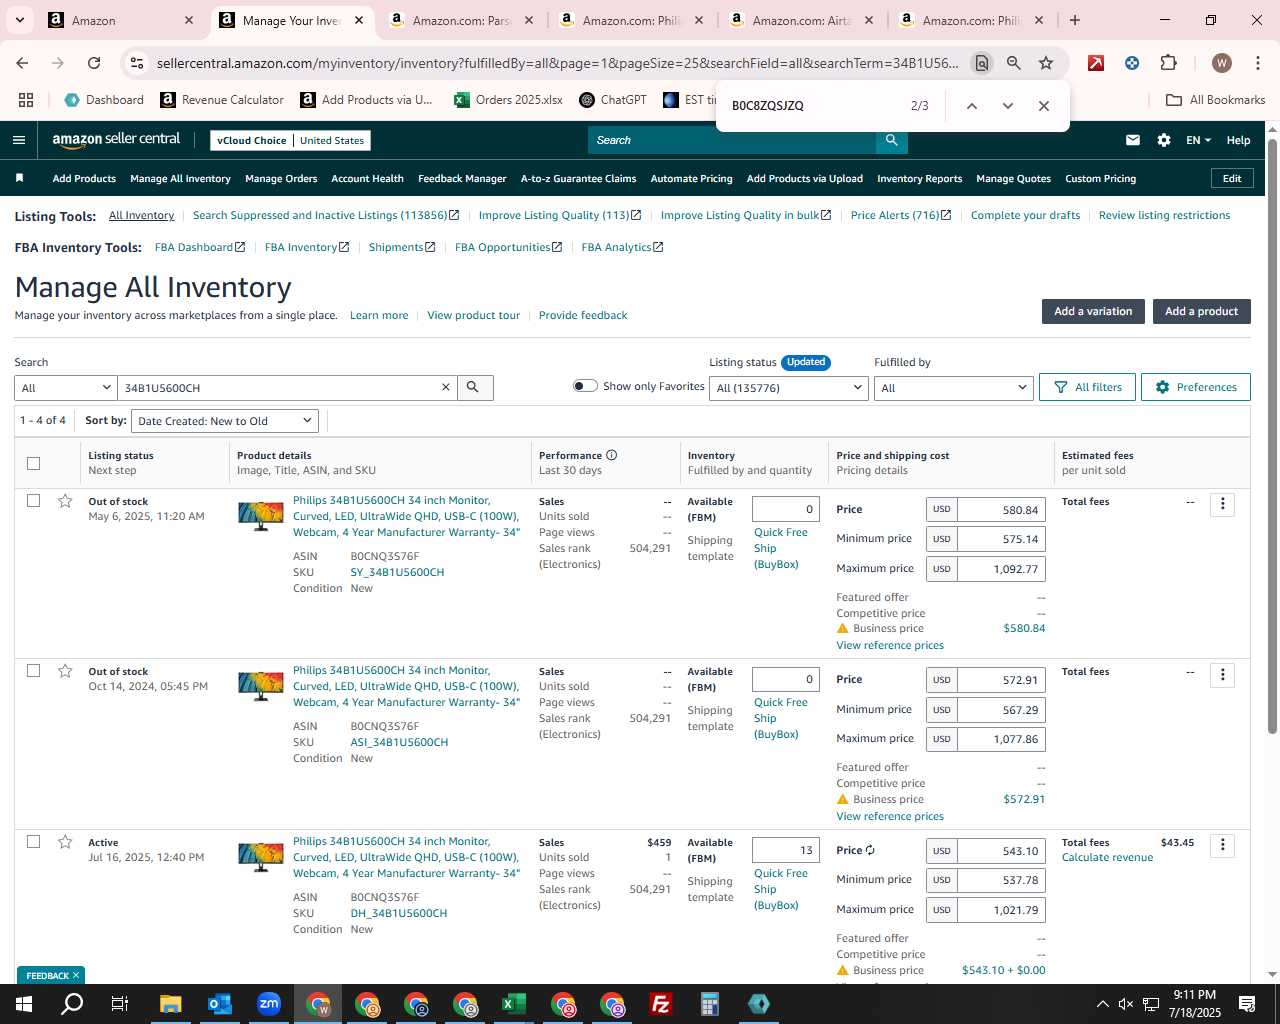Viewport: 1280px width, 1024px height.
Task: Open the Fulfilled by dropdown
Action: [953, 388]
